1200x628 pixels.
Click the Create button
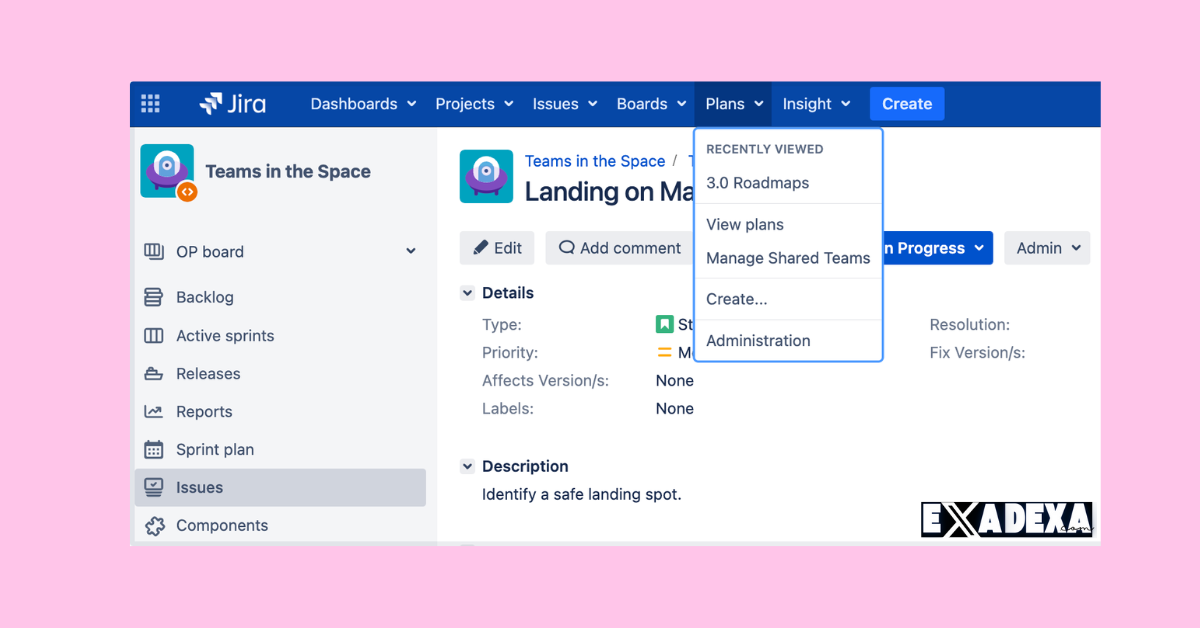click(906, 103)
